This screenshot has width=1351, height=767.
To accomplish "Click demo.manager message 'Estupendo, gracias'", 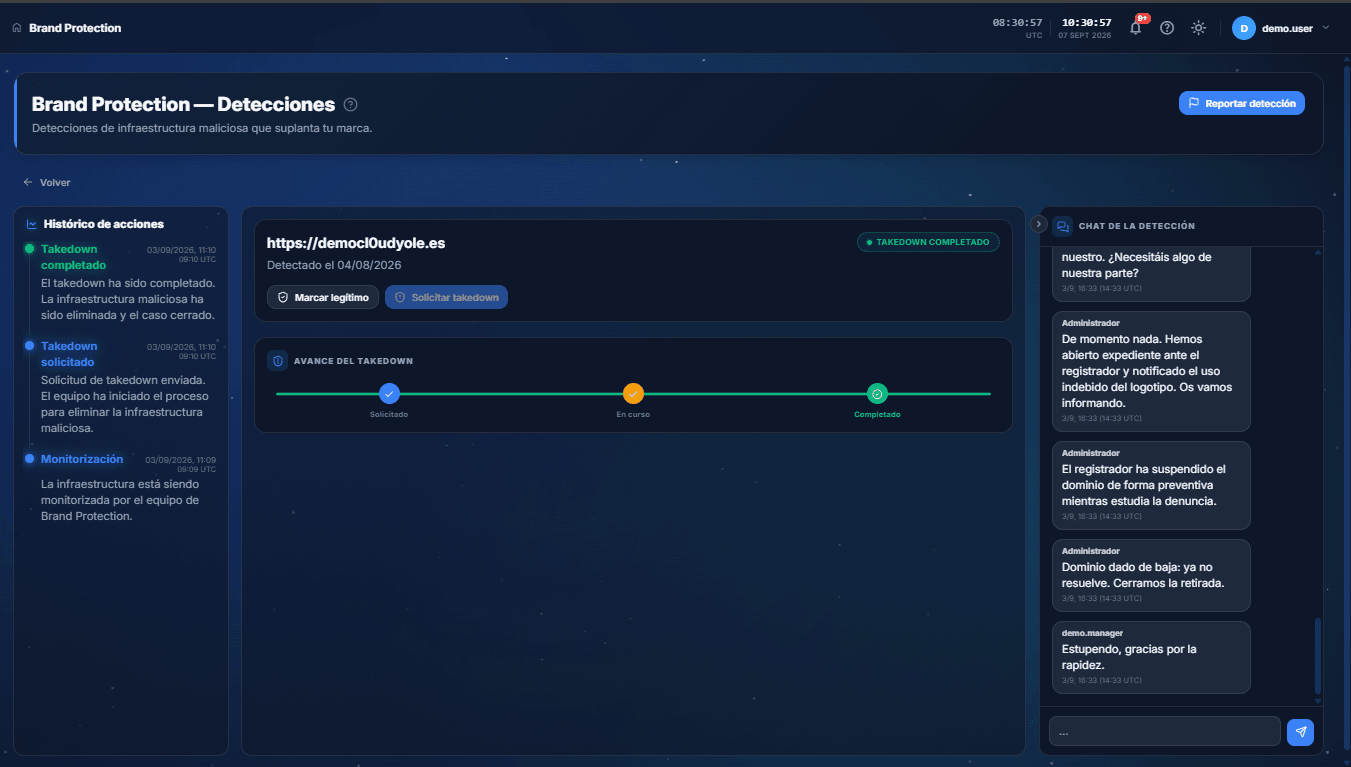I will click(x=1151, y=657).
